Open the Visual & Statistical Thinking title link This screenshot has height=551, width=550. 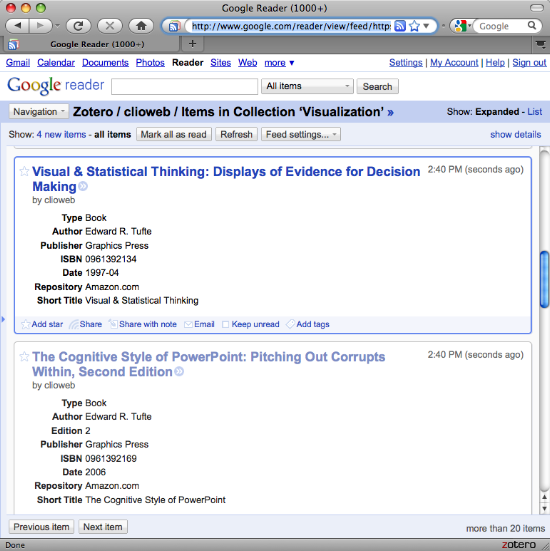(x=226, y=179)
